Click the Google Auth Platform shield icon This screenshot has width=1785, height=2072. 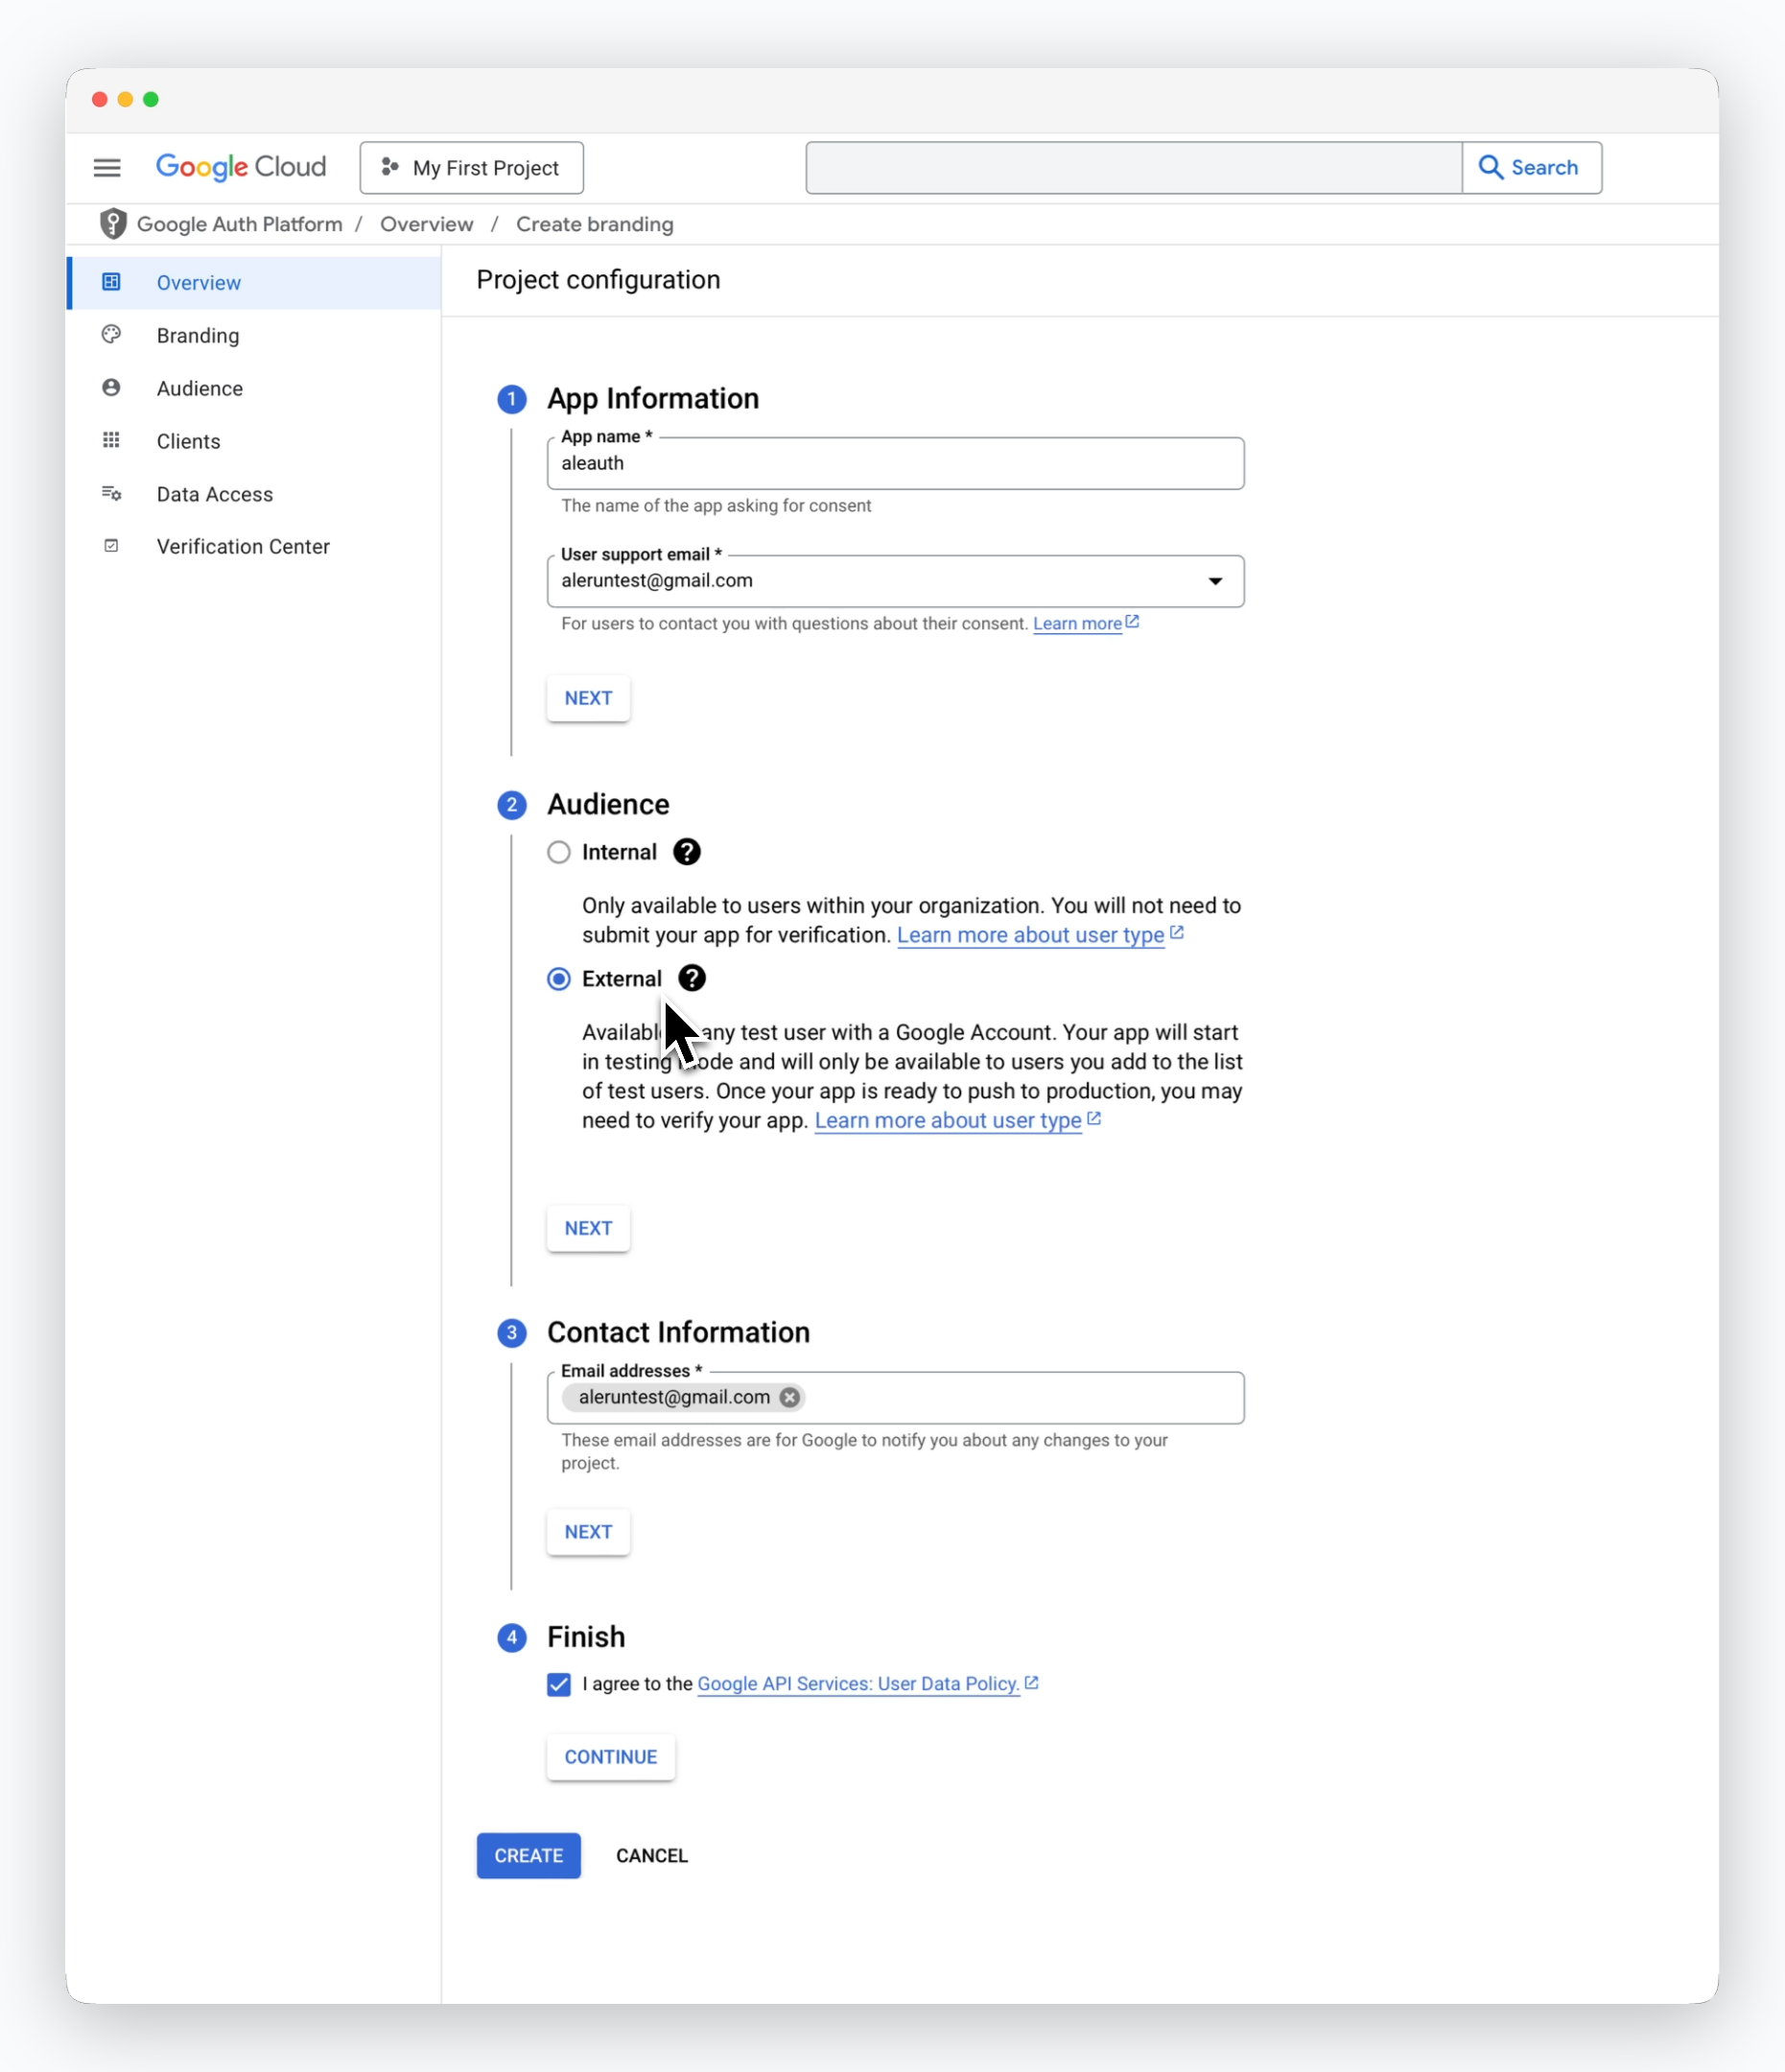tap(113, 224)
